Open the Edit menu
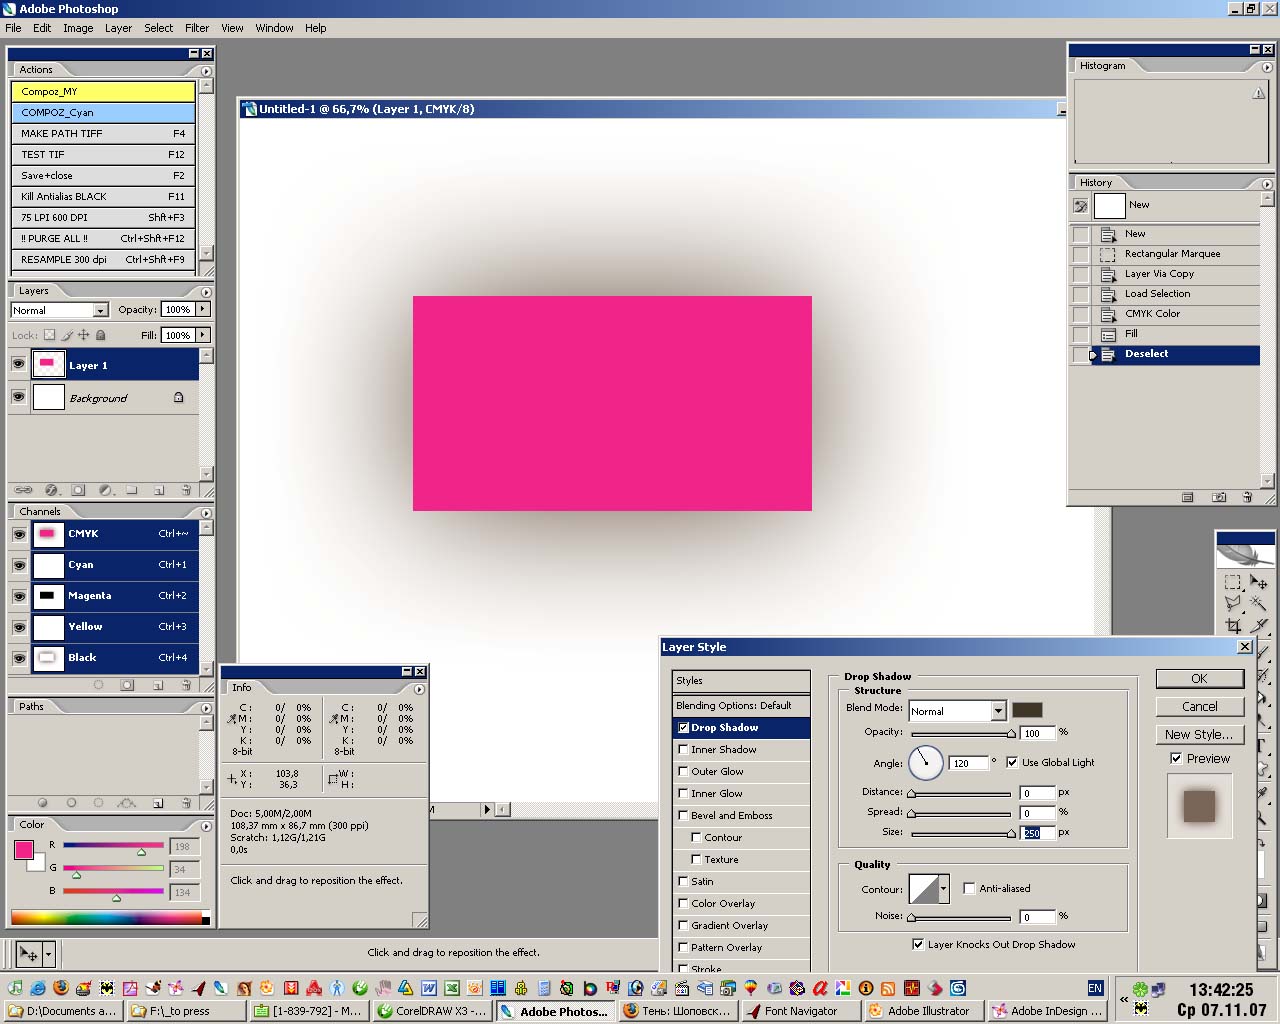 pyautogui.click(x=42, y=28)
